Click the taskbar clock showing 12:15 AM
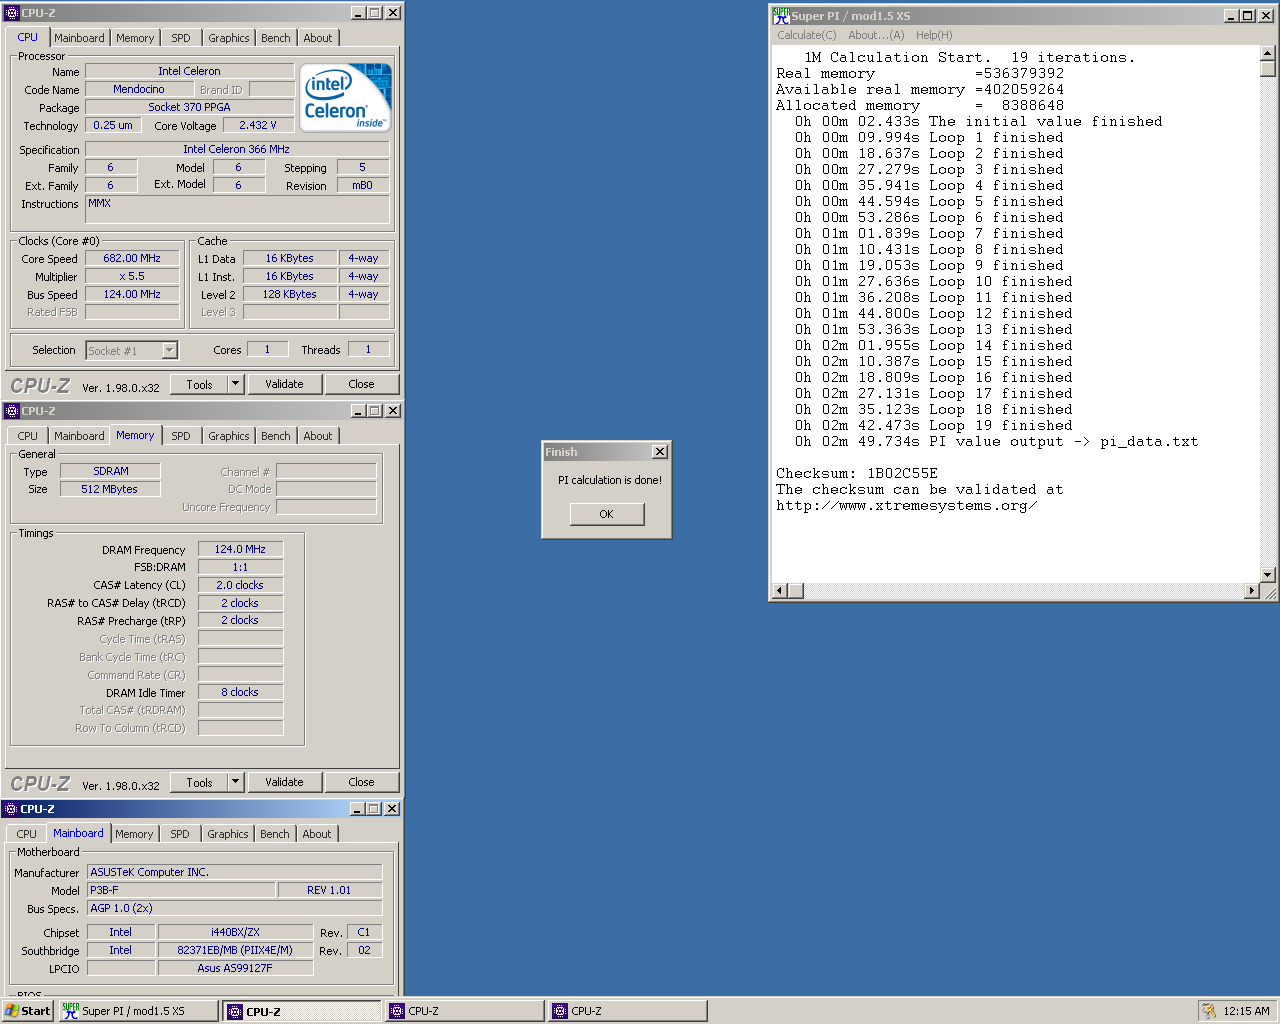 (x=1246, y=1011)
